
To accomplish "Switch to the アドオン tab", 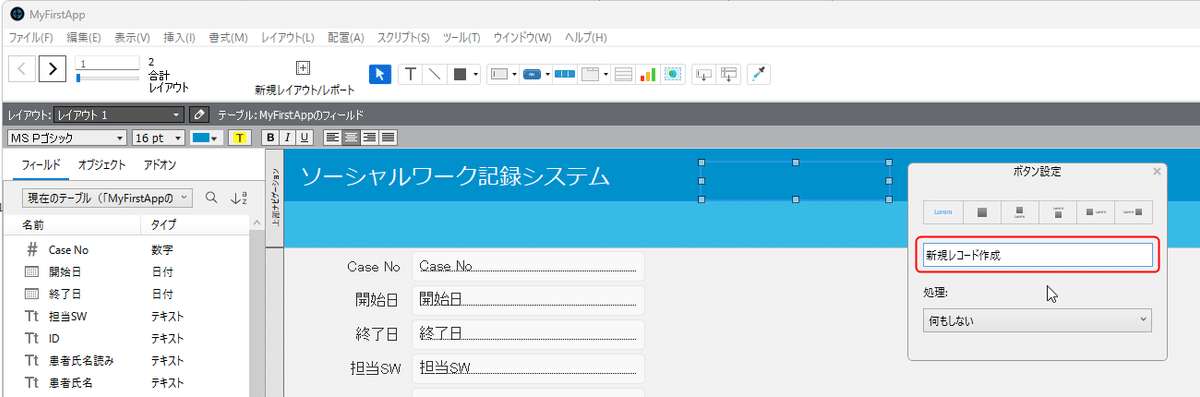I will point(159,165).
